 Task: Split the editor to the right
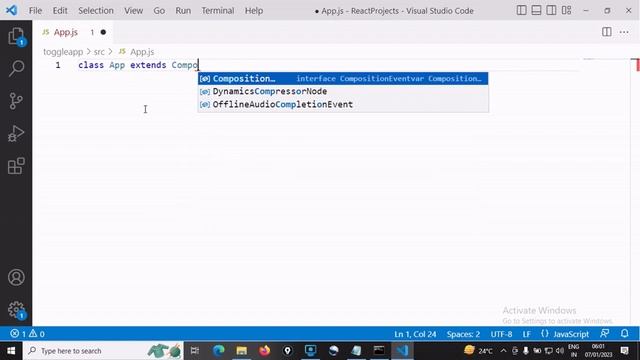607,32
